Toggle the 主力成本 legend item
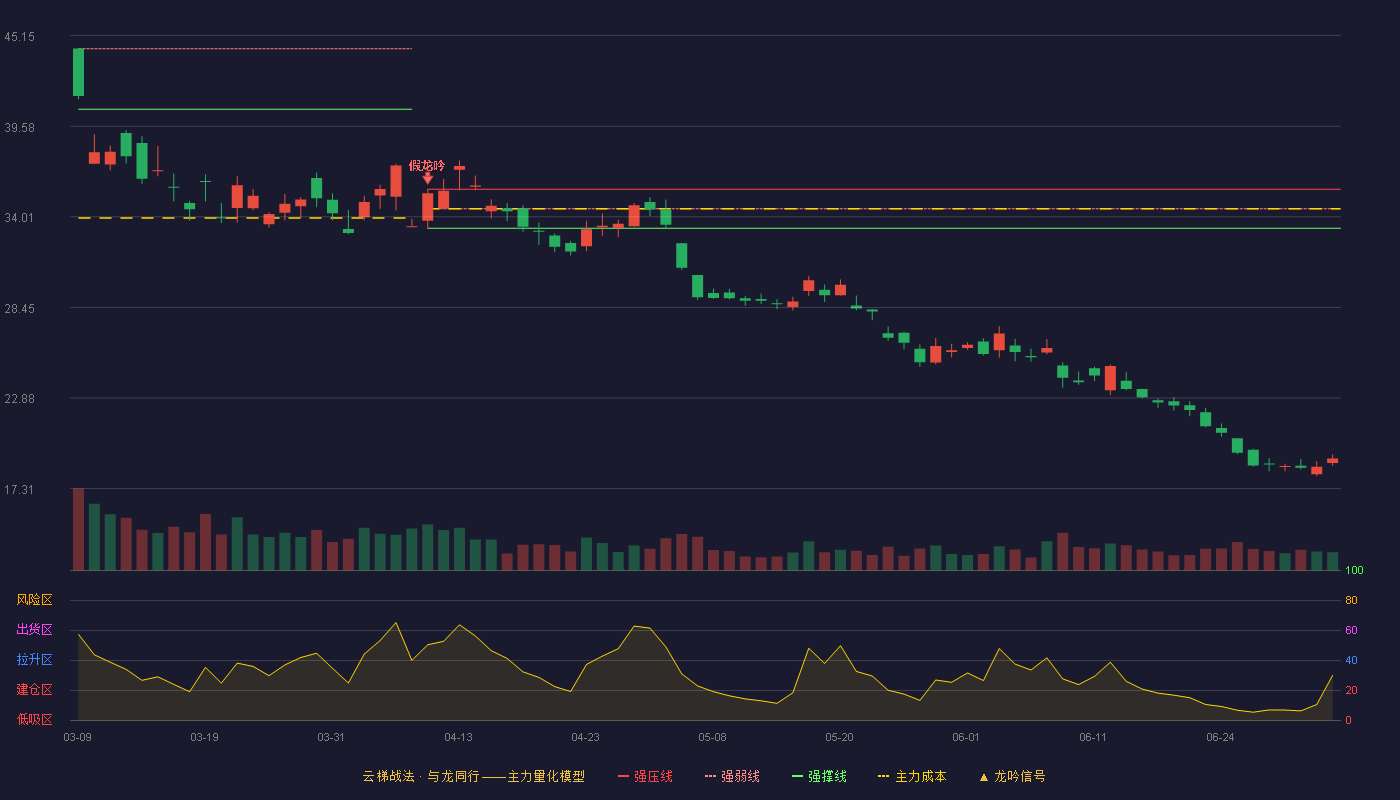This screenshot has height=800, width=1400. 912,776
